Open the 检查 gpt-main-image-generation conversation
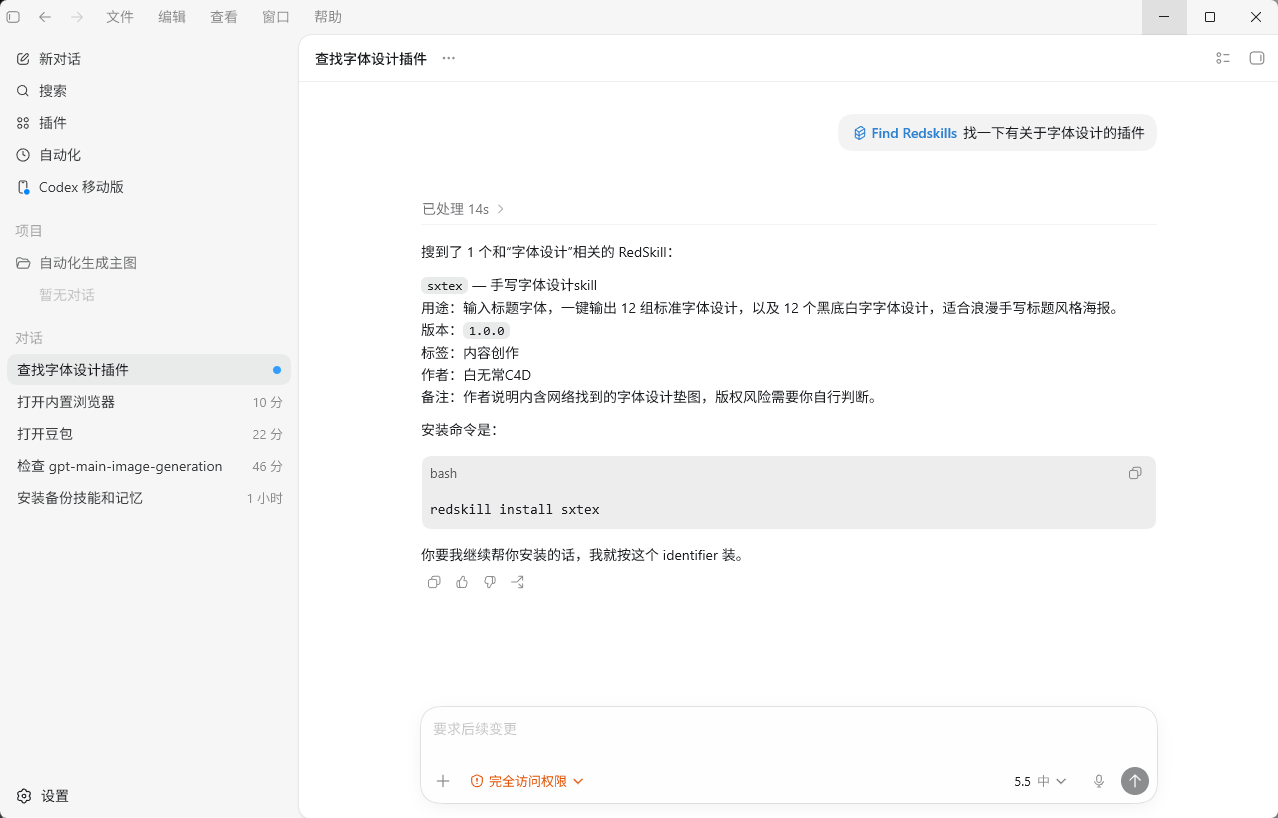1278x818 pixels. [149, 466]
